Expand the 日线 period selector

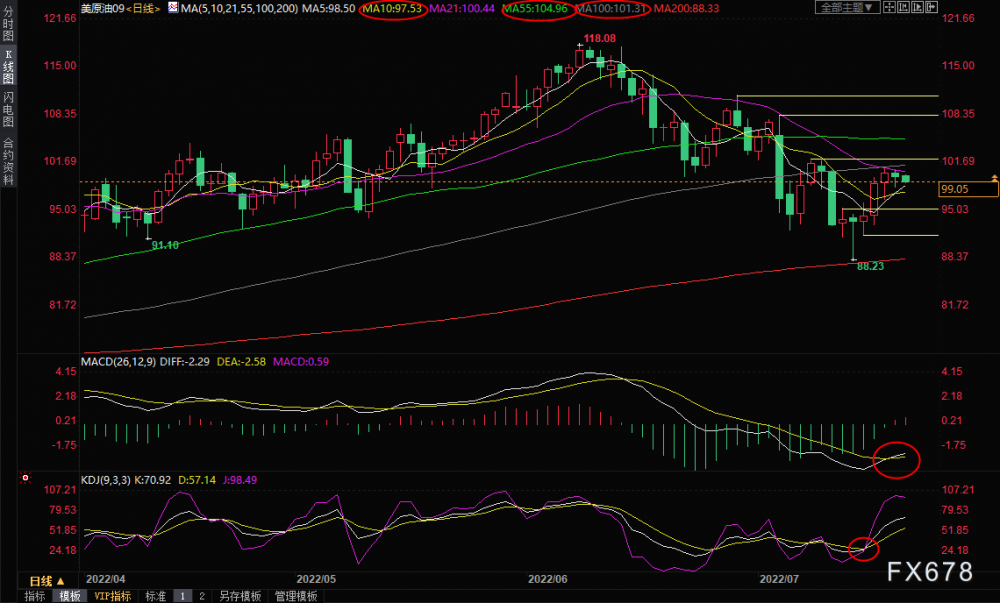tap(47, 581)
